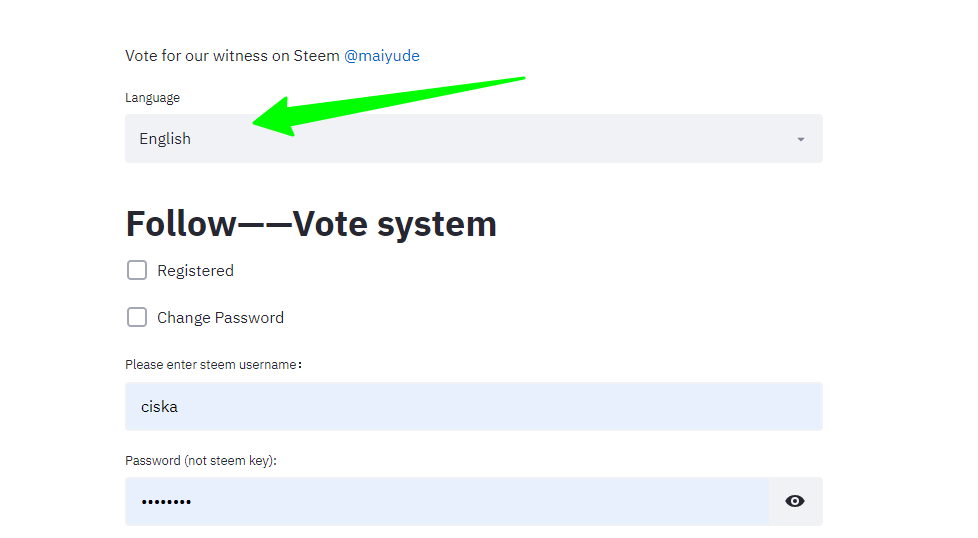Tick the Registered checkbox
The width and height of the screenshot is (978, 538).
pyautogui.click(x=137, y=271)
